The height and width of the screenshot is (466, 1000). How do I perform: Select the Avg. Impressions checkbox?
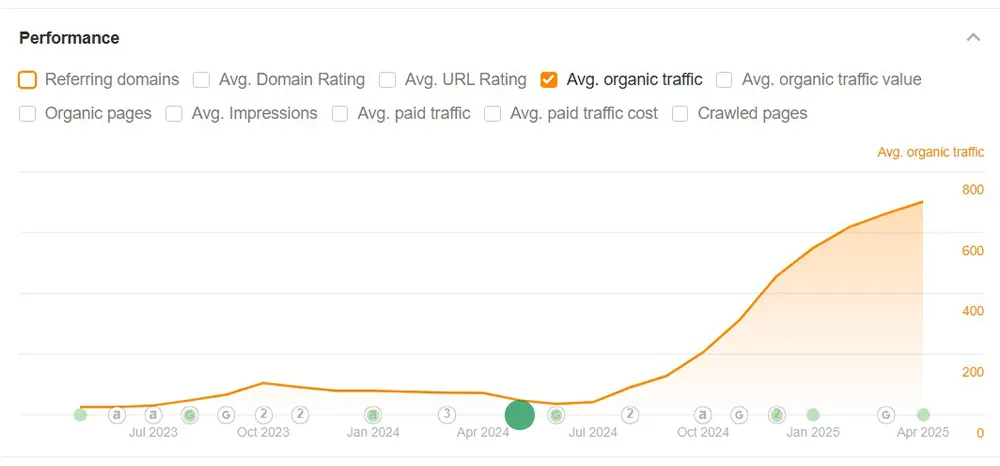[174, 113]
